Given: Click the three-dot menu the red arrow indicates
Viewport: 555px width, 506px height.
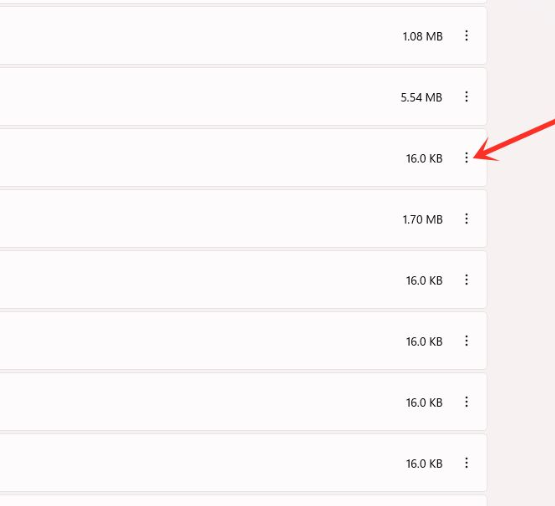Looking at the screenshot, I should point(466,157).
